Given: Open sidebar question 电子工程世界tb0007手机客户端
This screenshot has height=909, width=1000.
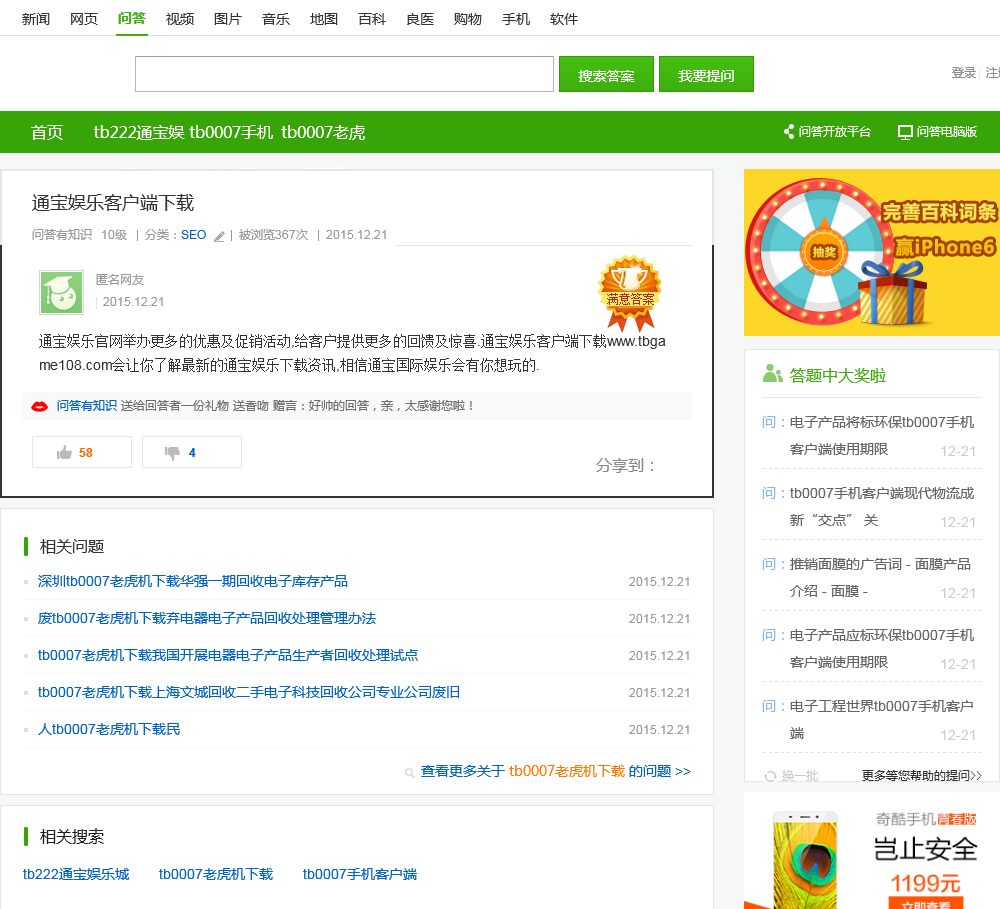Looking at the screenshot, I should [881, 719].
